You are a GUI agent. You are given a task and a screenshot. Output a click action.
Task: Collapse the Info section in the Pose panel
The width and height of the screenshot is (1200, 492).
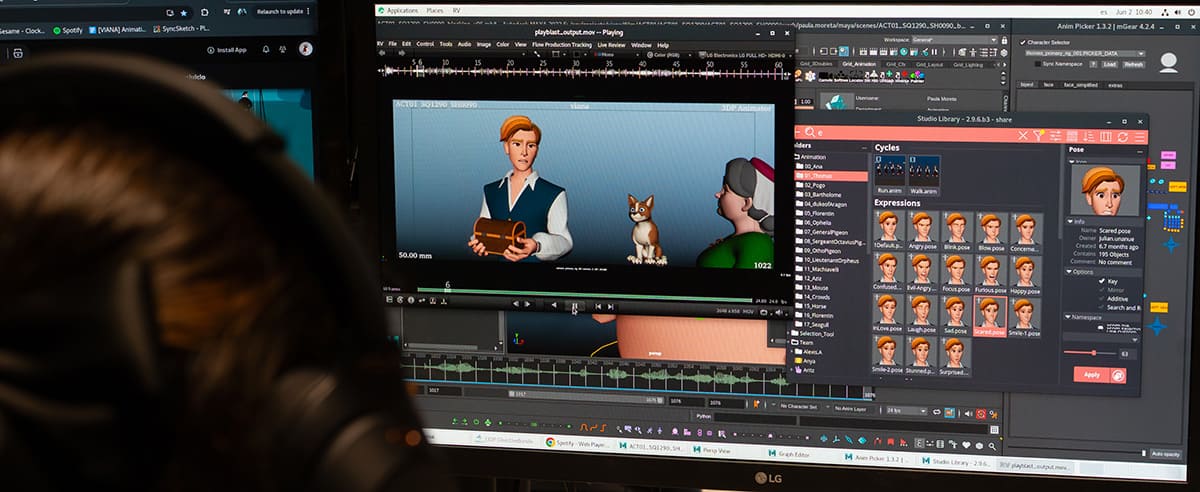[x=1069, y=222]
